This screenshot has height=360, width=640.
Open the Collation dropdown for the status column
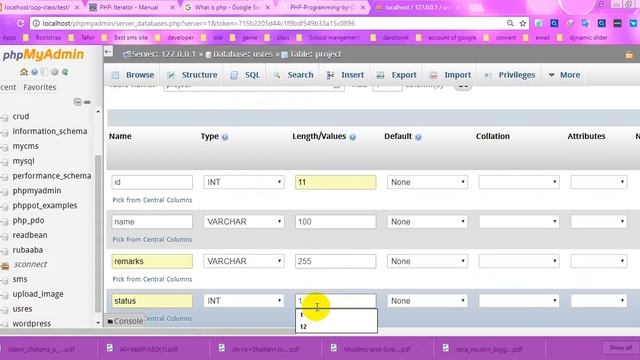pos(519,301)
